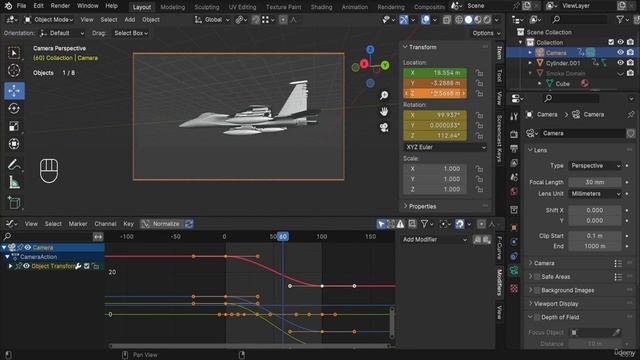This screenshot has width=640, height=360.
Task: Toggle camera view icon in viewport
Action: click(384, 128)
